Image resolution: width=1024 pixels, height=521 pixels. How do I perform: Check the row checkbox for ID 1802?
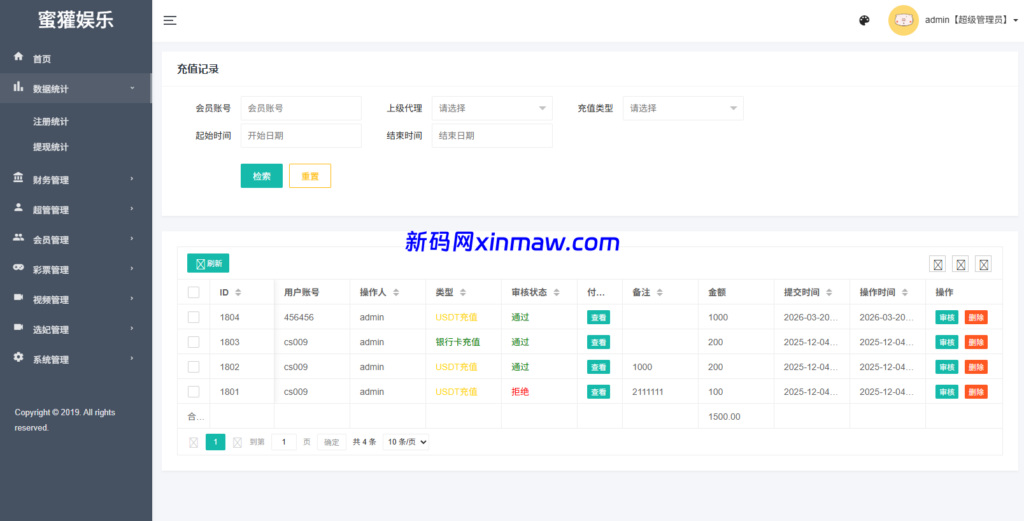(x=193, y=367)
